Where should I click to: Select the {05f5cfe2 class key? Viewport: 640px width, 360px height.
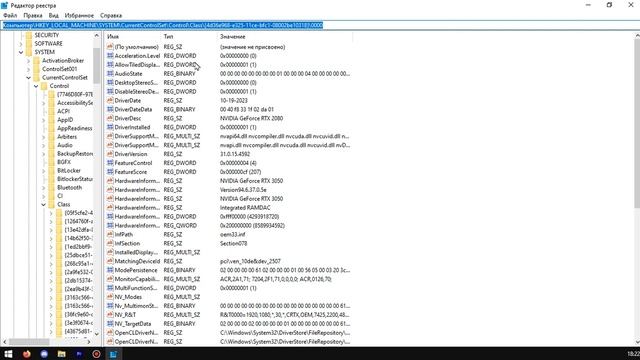[x=78, y=213]
